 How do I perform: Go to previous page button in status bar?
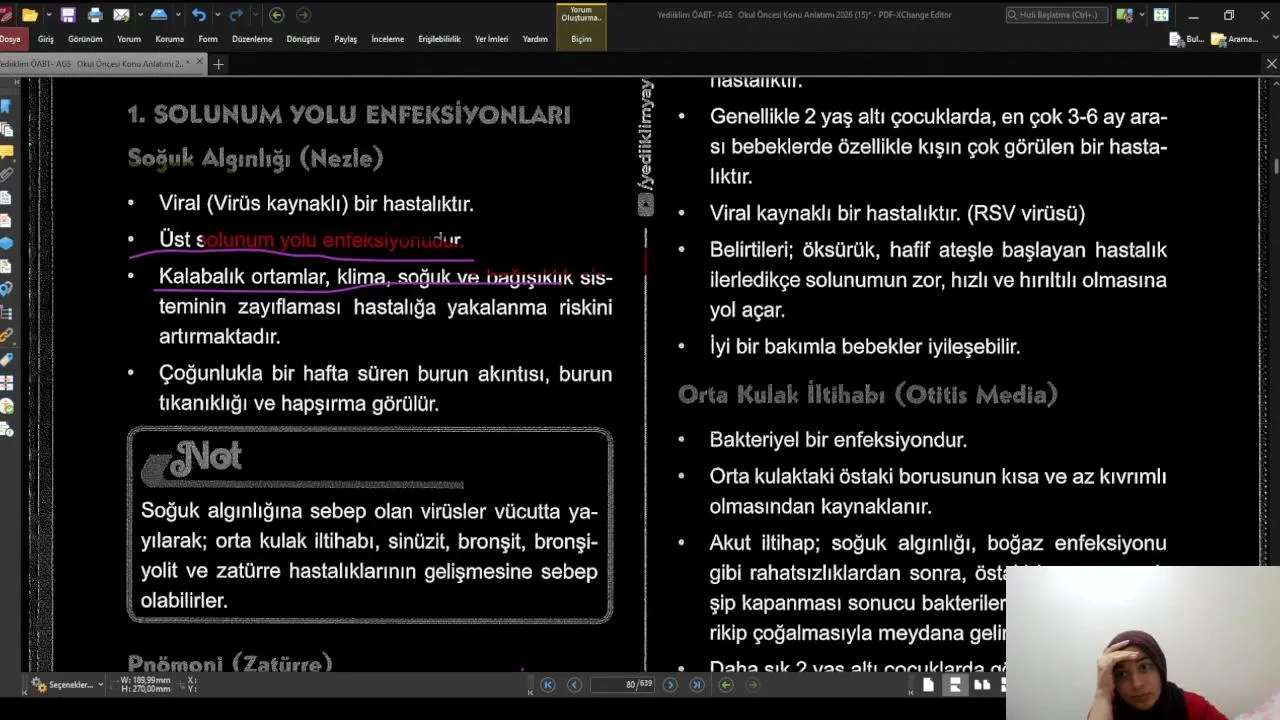coord(574,685)
